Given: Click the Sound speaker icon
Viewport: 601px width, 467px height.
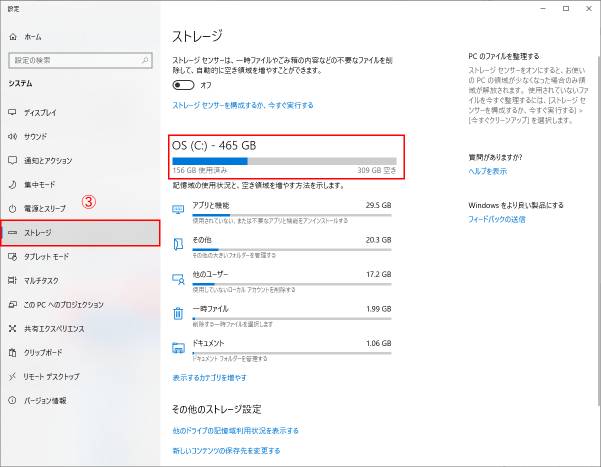Looking at the screenshot, I should (12, 136).
